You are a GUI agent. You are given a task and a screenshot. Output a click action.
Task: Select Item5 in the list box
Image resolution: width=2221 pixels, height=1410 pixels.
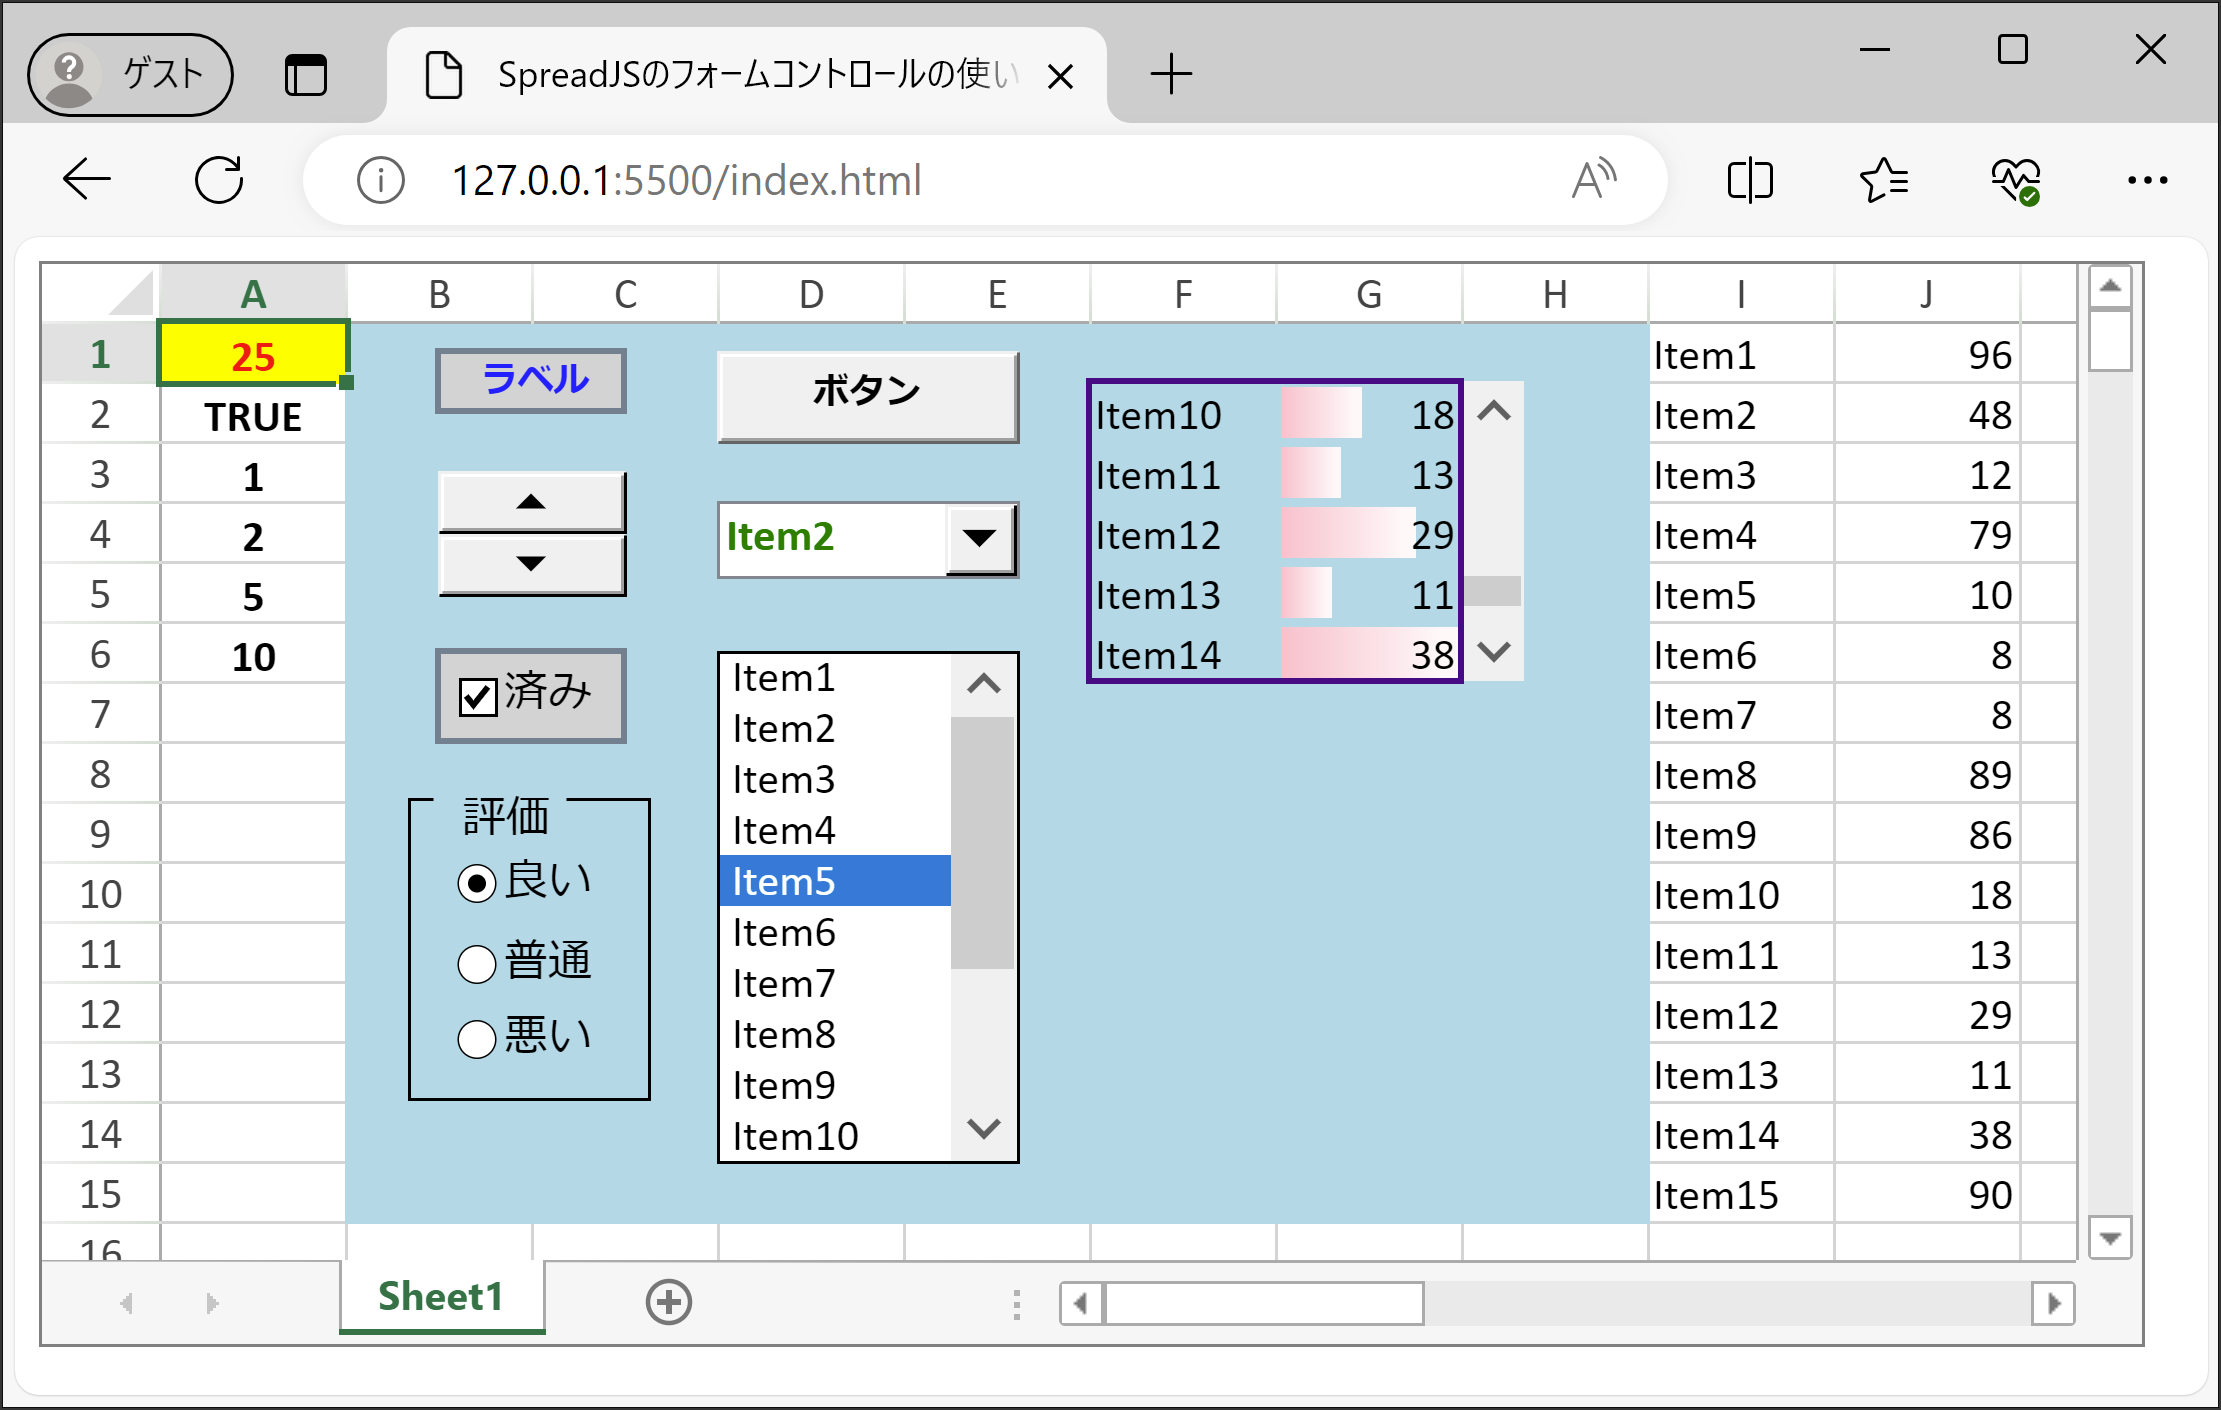(835, 881)
